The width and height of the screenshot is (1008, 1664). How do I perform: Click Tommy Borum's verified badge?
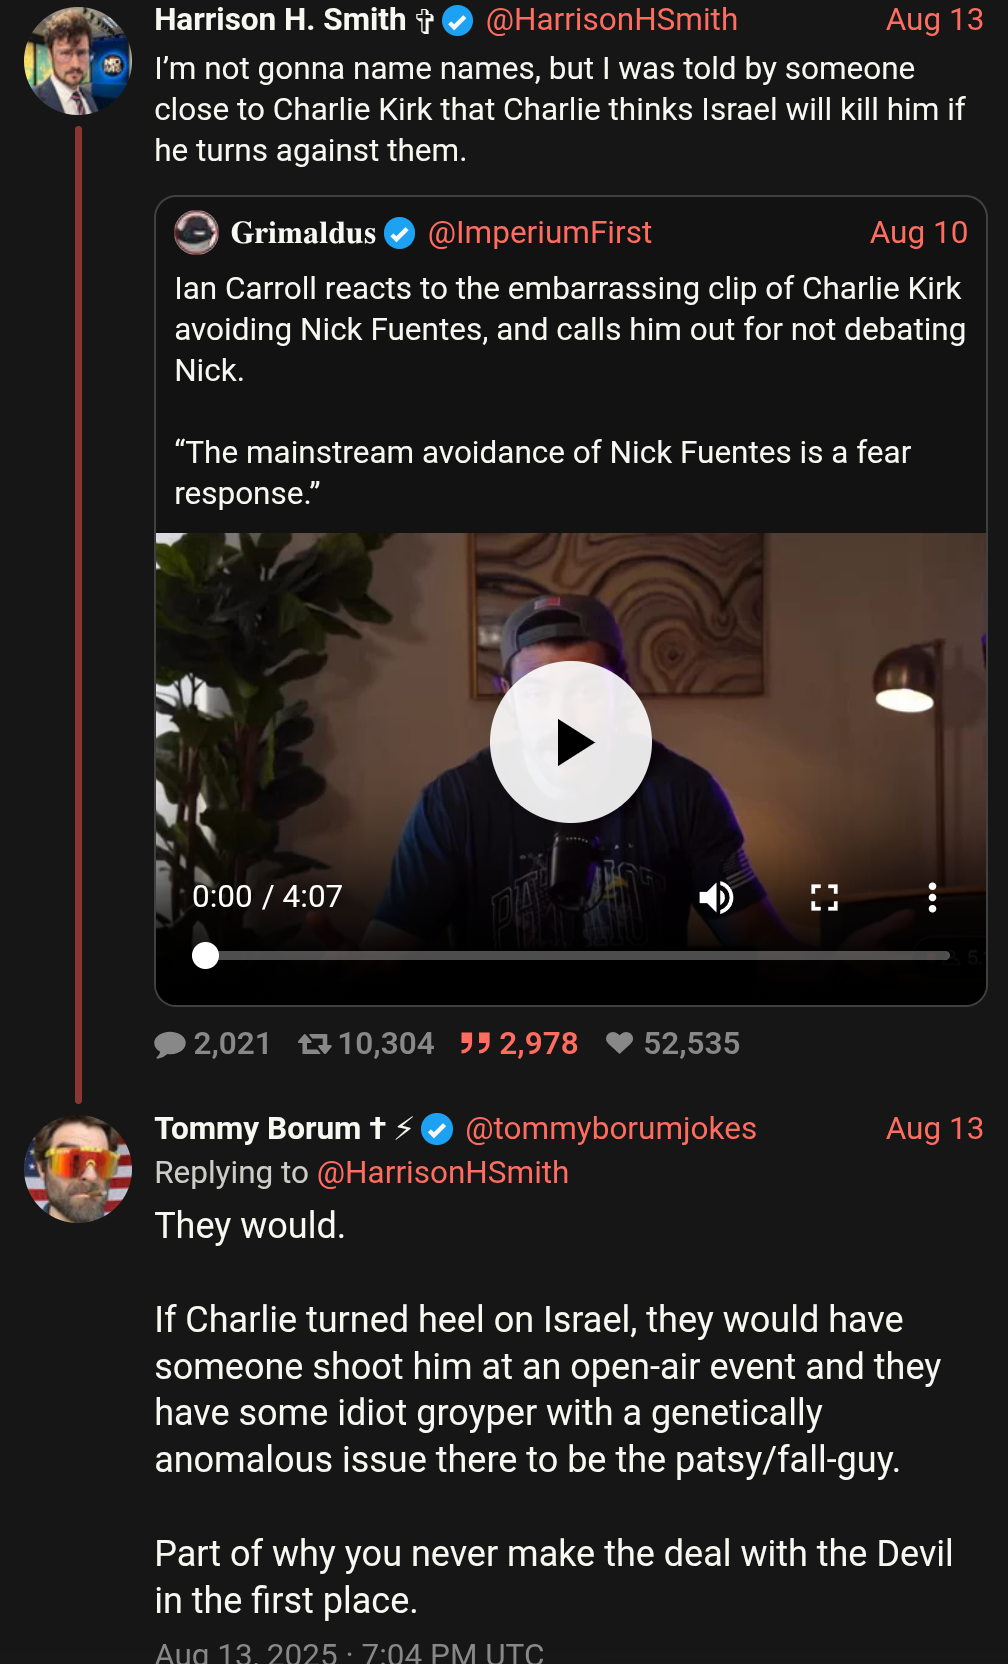click(x=437, y=1130)
